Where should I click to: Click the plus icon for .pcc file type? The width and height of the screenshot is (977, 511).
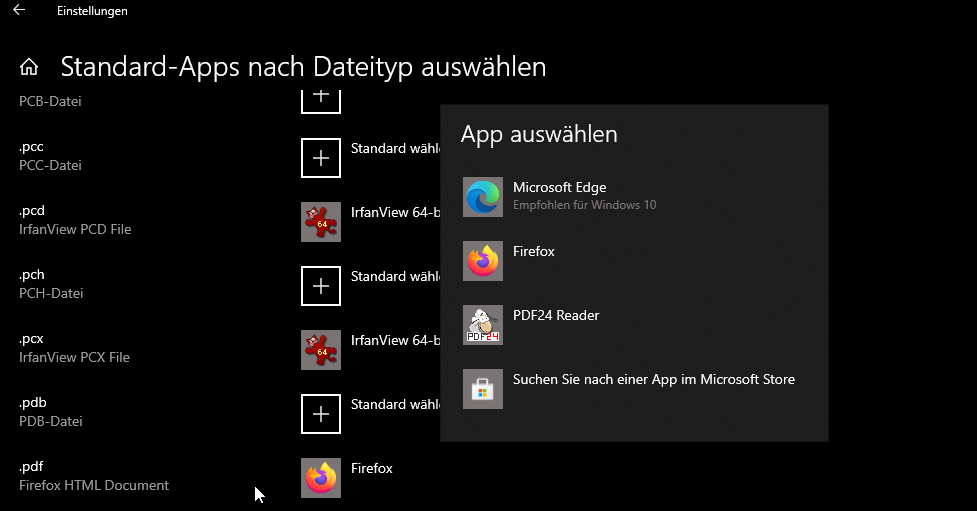[321, 158]
